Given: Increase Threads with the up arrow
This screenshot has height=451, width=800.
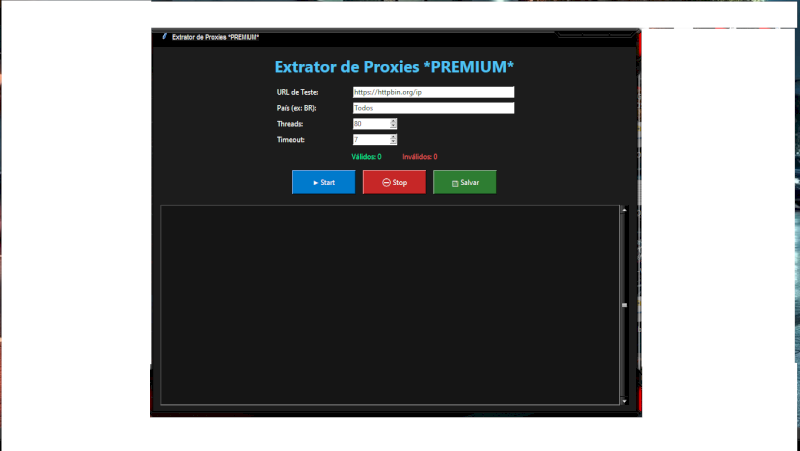Looking at the screenshot, I should (393, 121).
